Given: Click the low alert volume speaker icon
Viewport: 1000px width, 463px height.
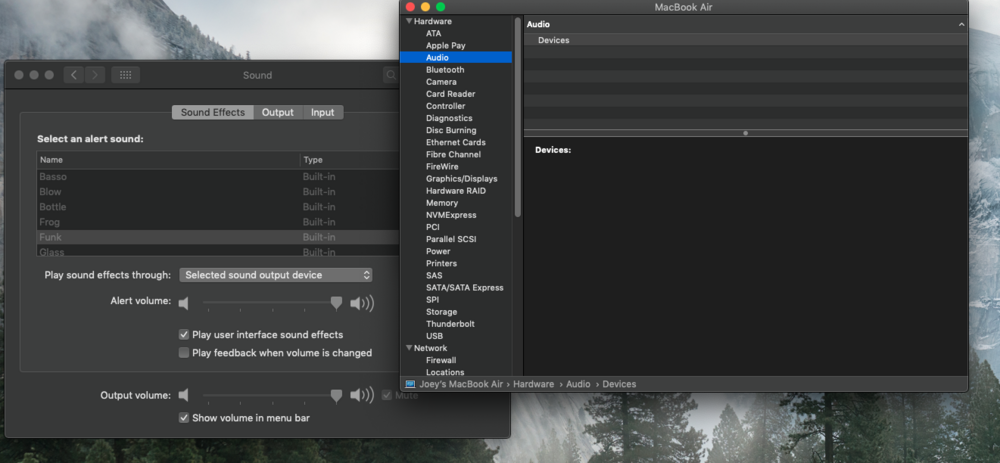Looking at the screenshot, I should point(184,303).
